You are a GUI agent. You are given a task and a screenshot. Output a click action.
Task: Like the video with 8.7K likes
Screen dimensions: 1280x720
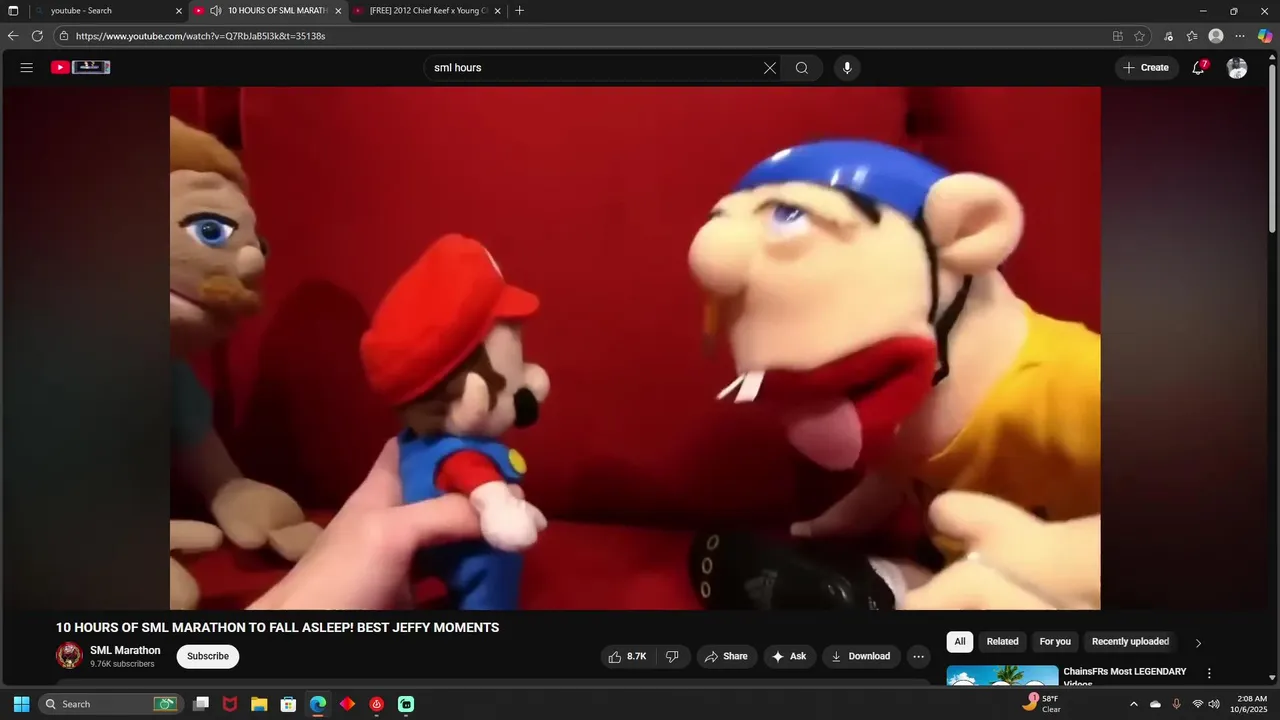tap(628, 656)
